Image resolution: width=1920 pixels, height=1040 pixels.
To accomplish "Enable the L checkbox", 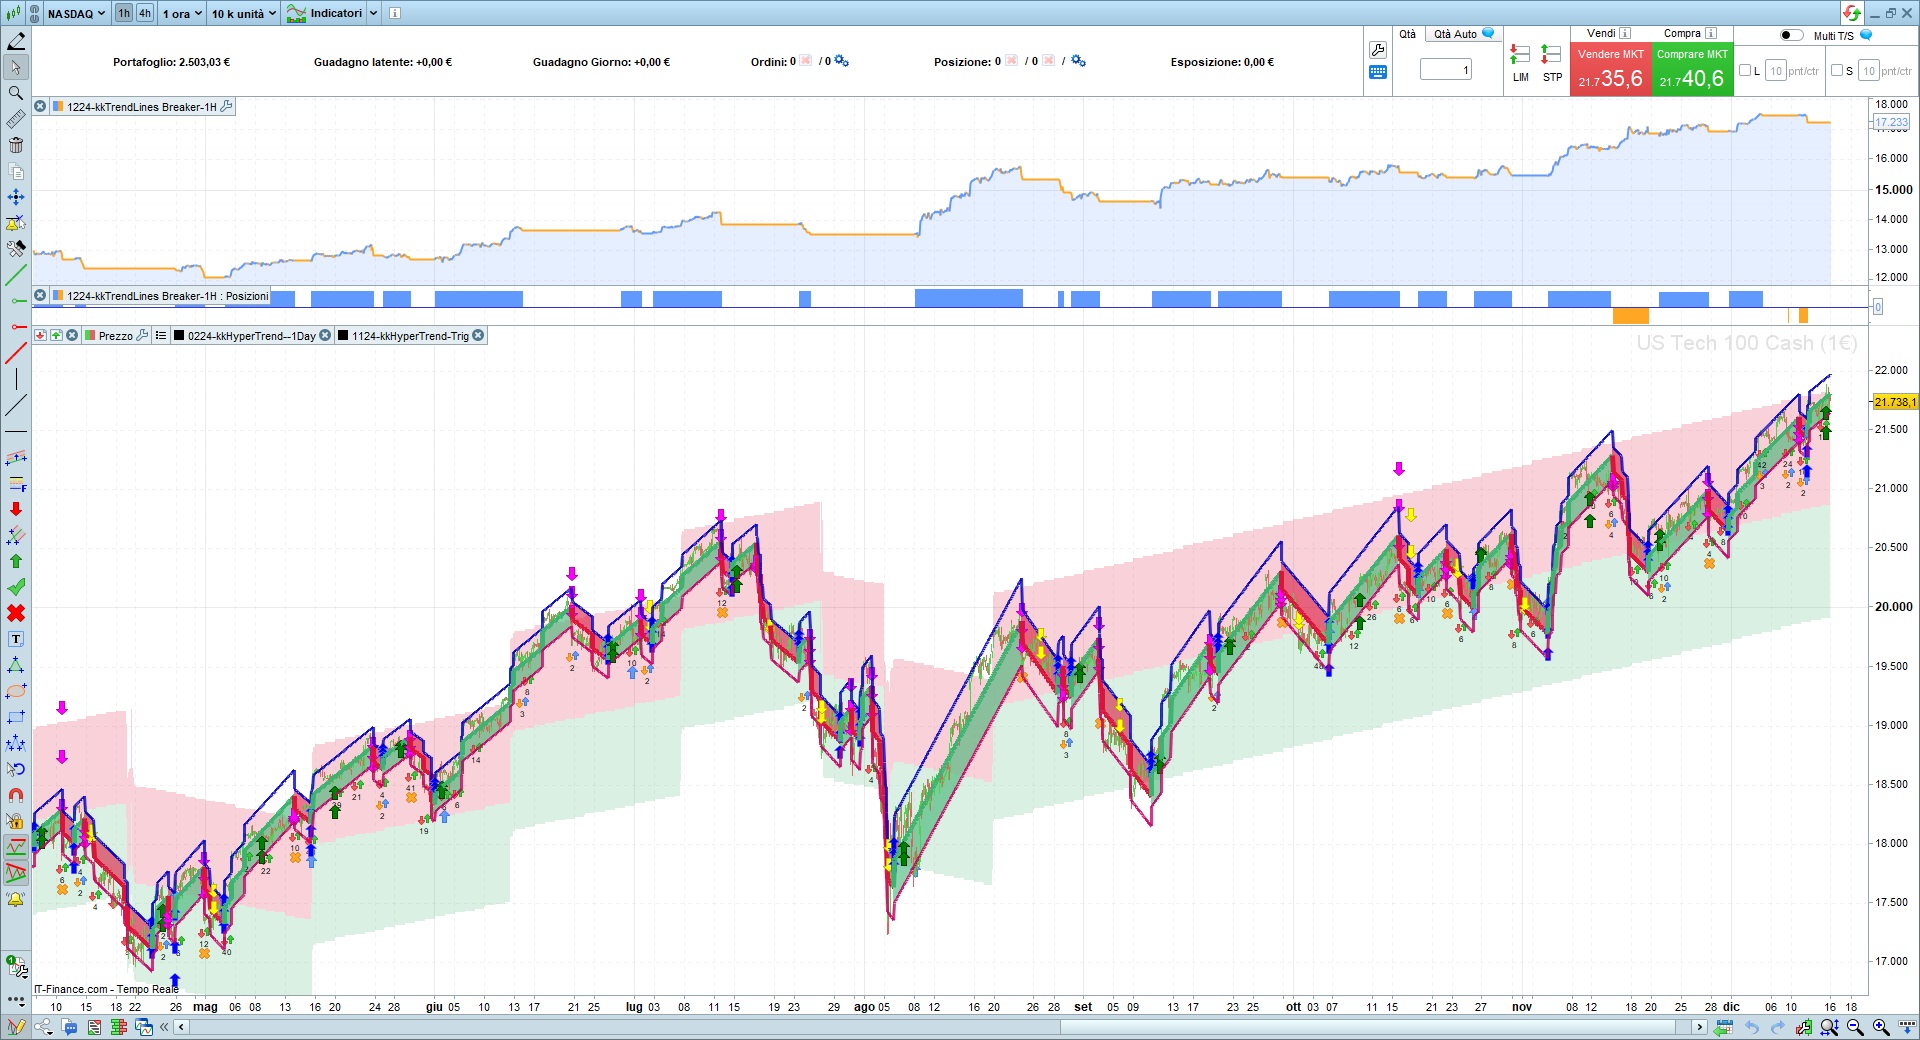I will coord(1745,70).
